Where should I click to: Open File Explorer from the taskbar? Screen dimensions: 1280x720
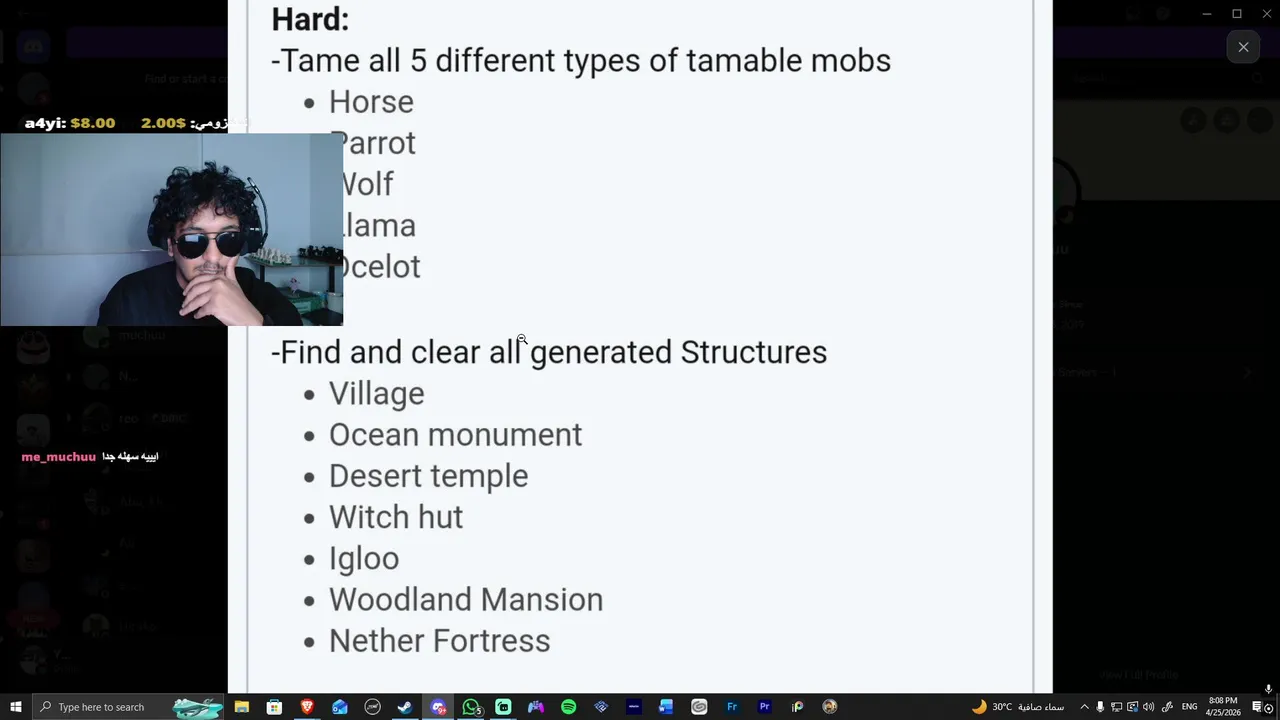242,707
